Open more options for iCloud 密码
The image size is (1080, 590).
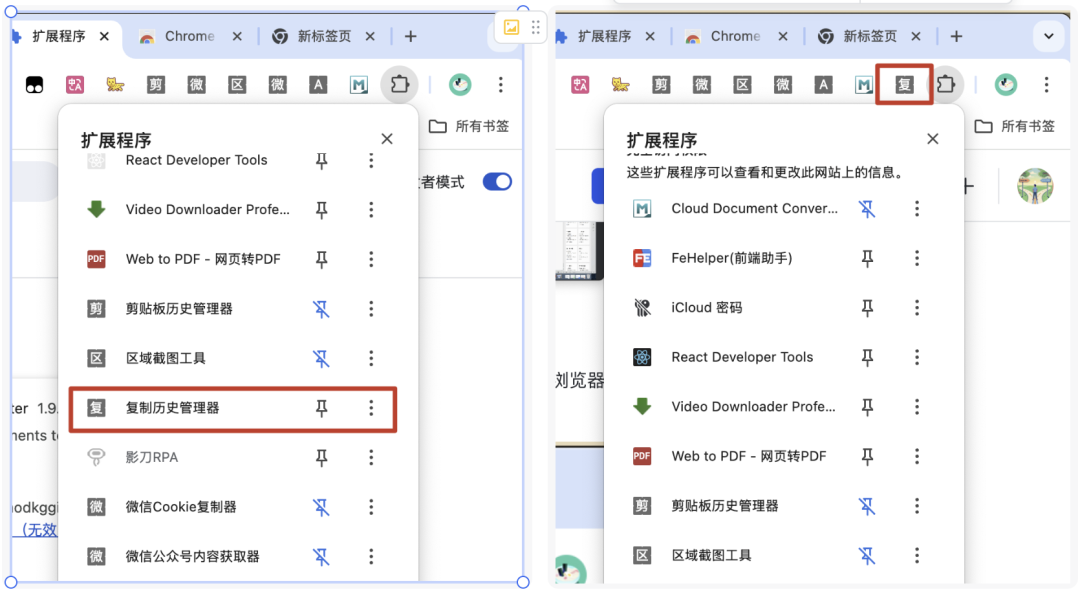click(917, 308)
